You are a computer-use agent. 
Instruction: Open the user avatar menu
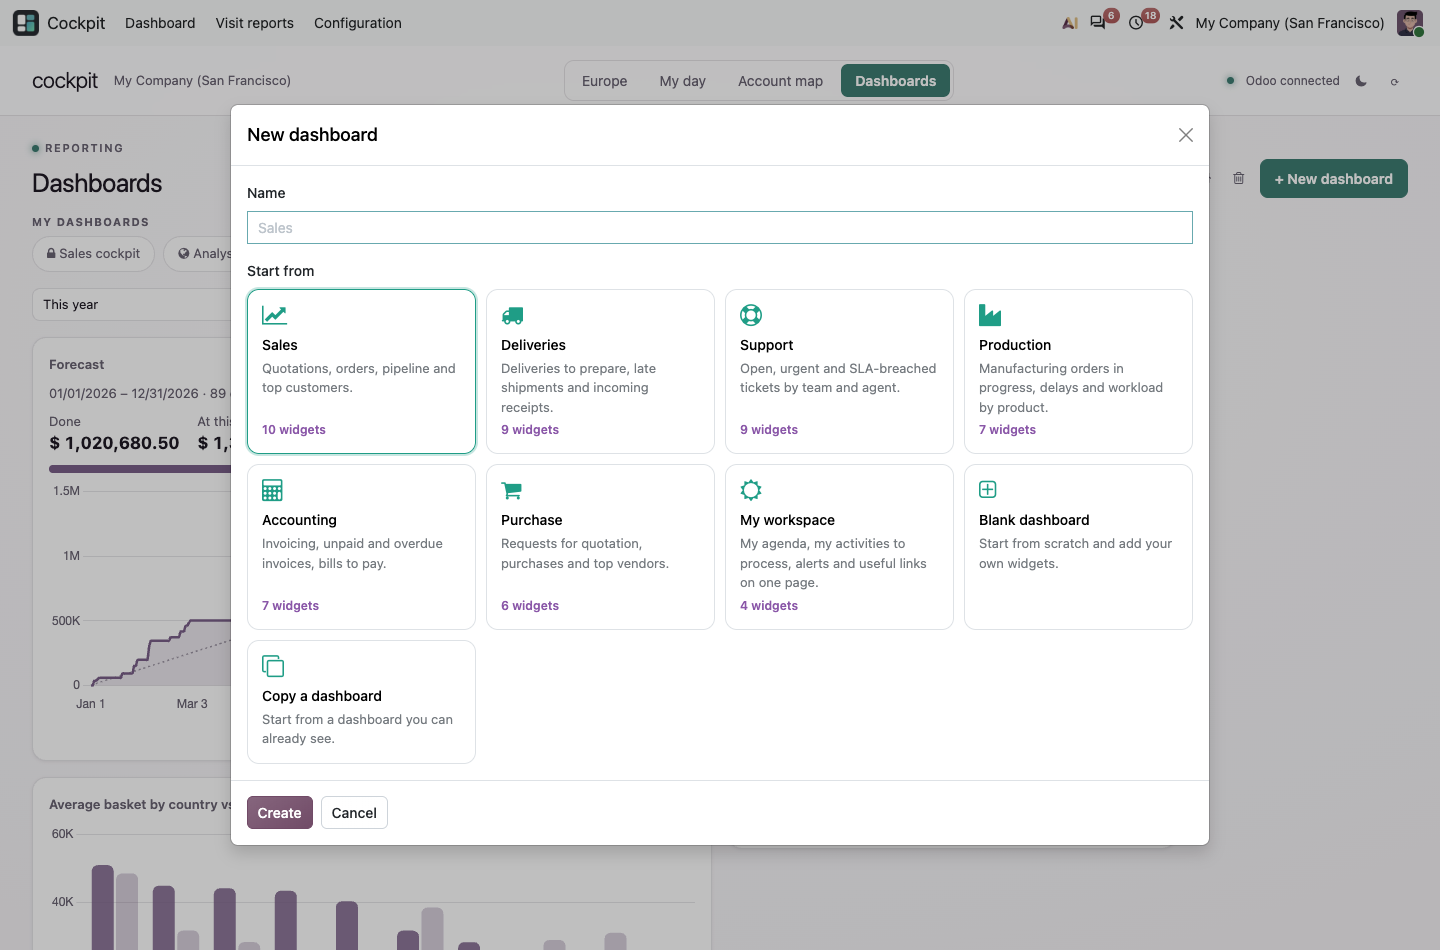1410,23
